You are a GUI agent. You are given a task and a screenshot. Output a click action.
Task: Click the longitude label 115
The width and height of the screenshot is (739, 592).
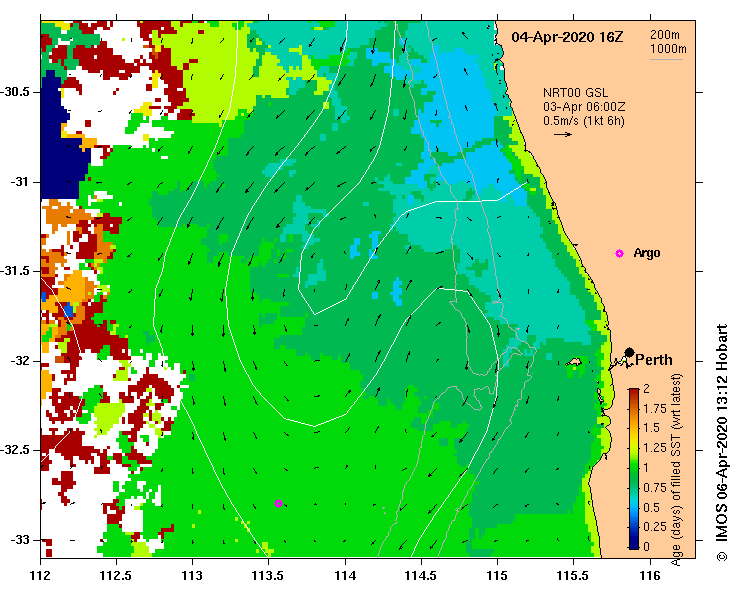pyautogui.click(x=497, y=576)
